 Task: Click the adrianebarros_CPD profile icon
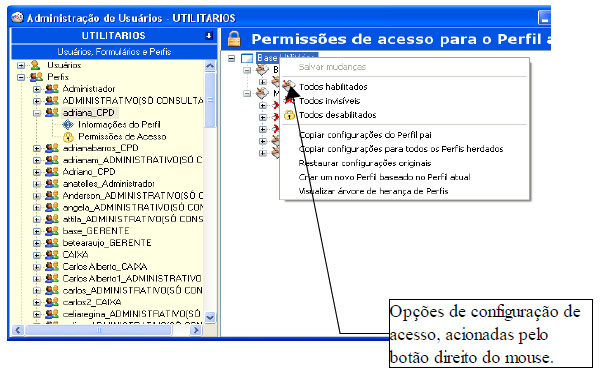[x=52, y=148]
